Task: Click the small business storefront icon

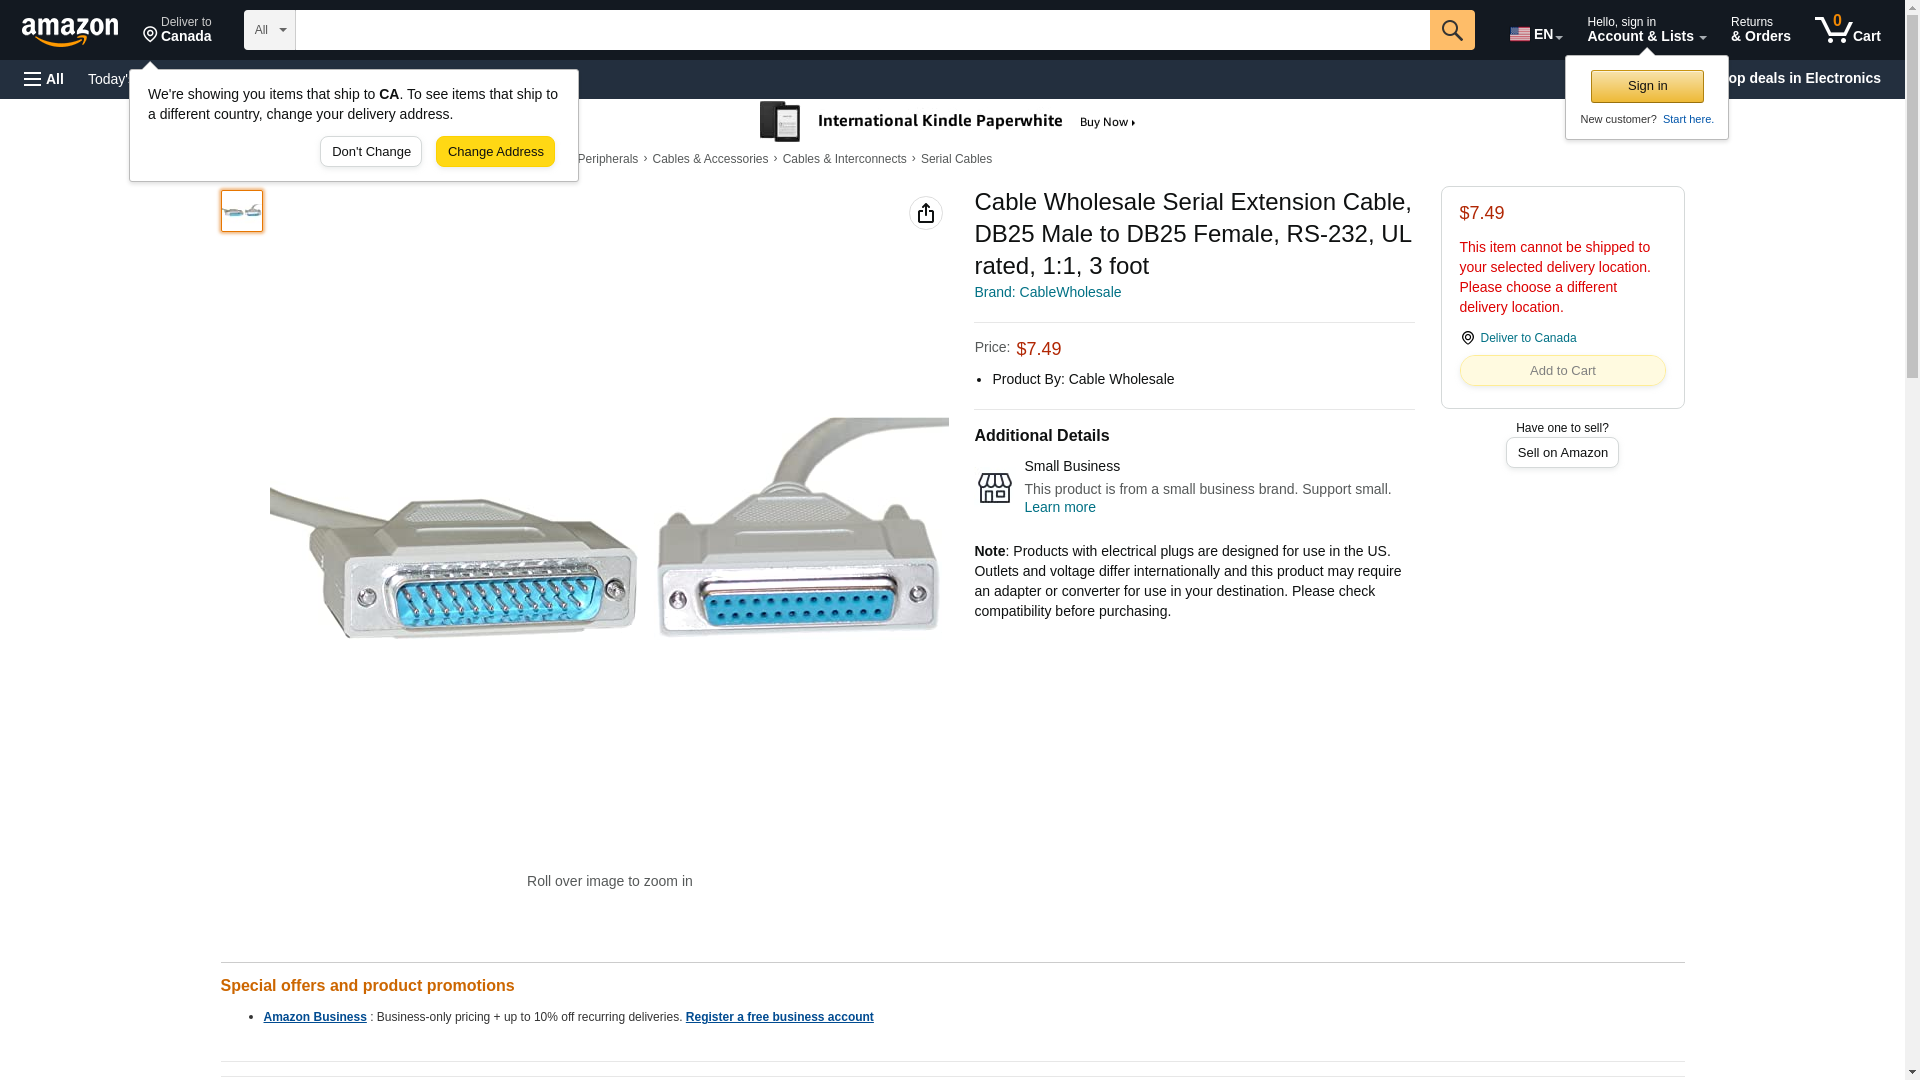Action: tap(994, 488)
